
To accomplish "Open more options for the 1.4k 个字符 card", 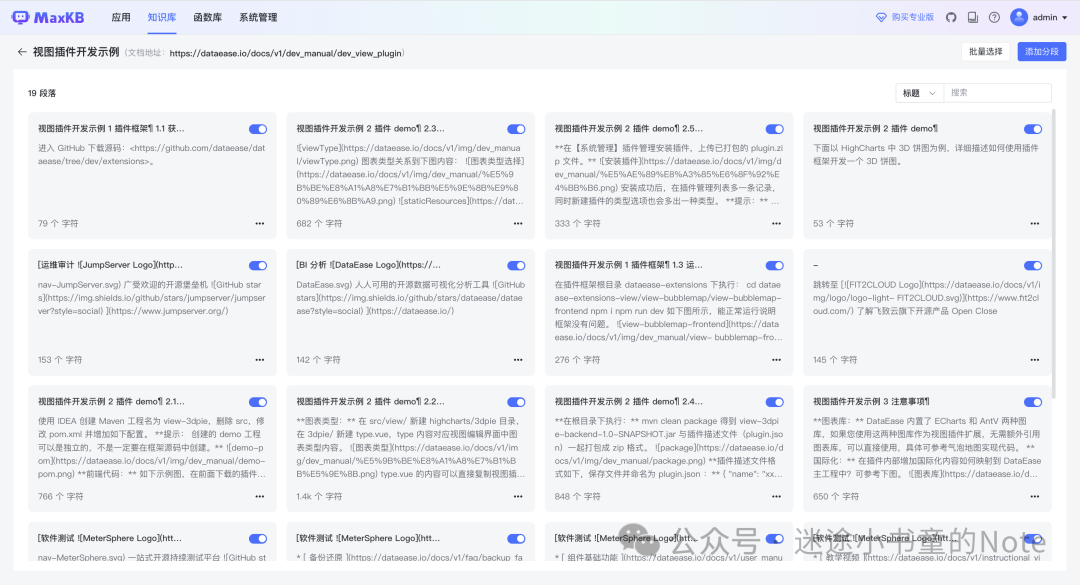I will [518, 496].
